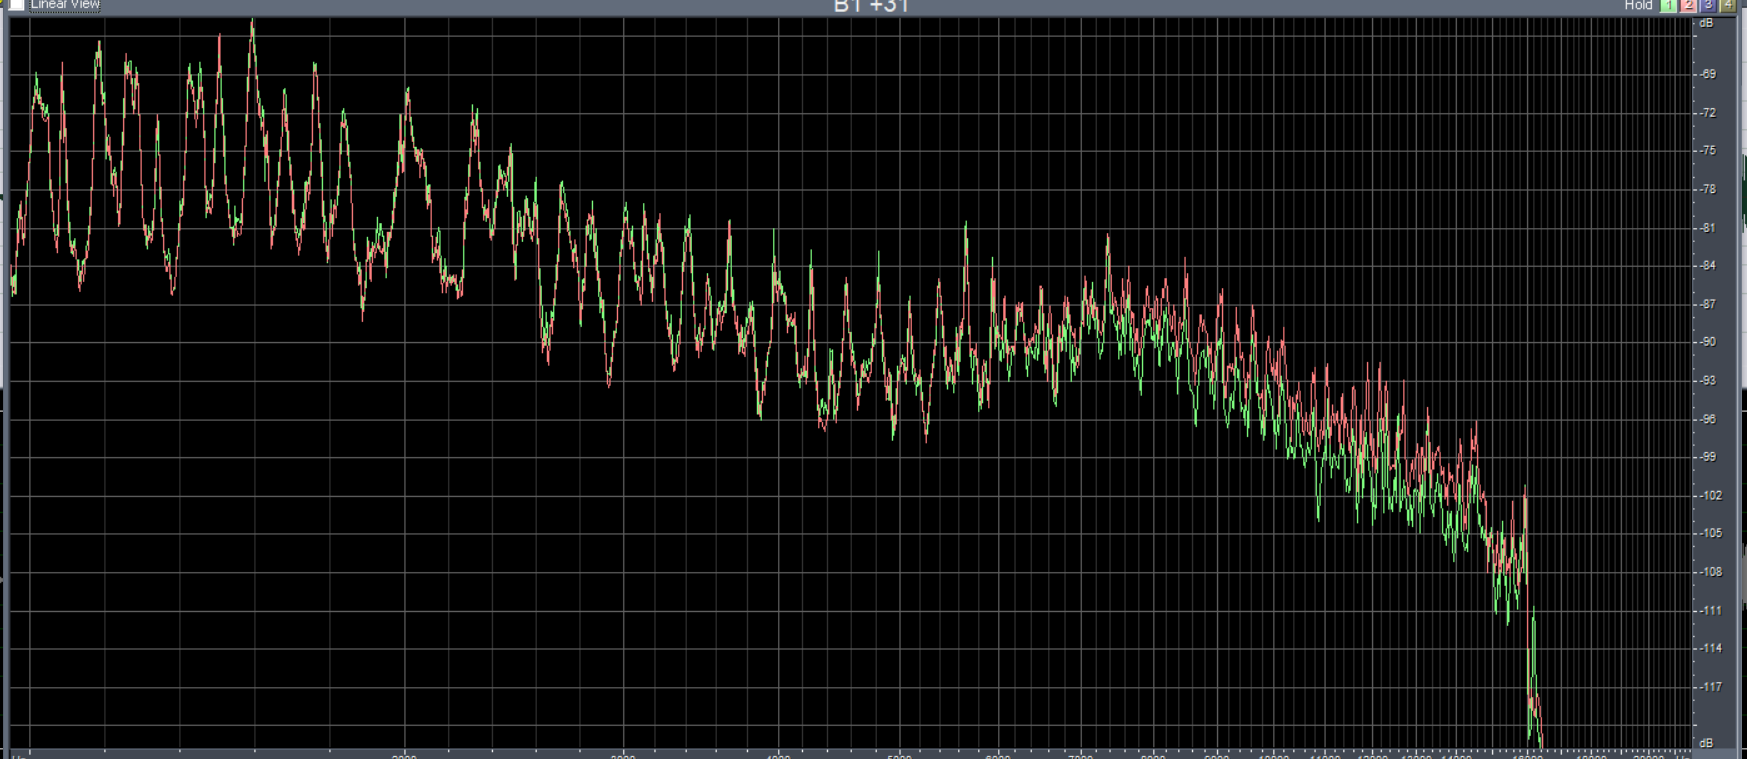Click the -72 dB scale value
The width and height of the screenshot is (1747, 759).
(x=1708, y=113)
